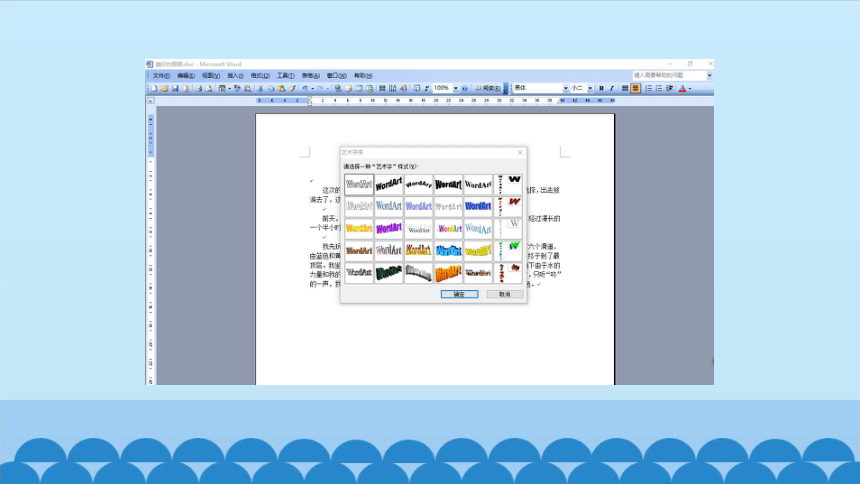860x484 pixels.
Task: Click the Cut scissors icon
Action: (260, 88)
